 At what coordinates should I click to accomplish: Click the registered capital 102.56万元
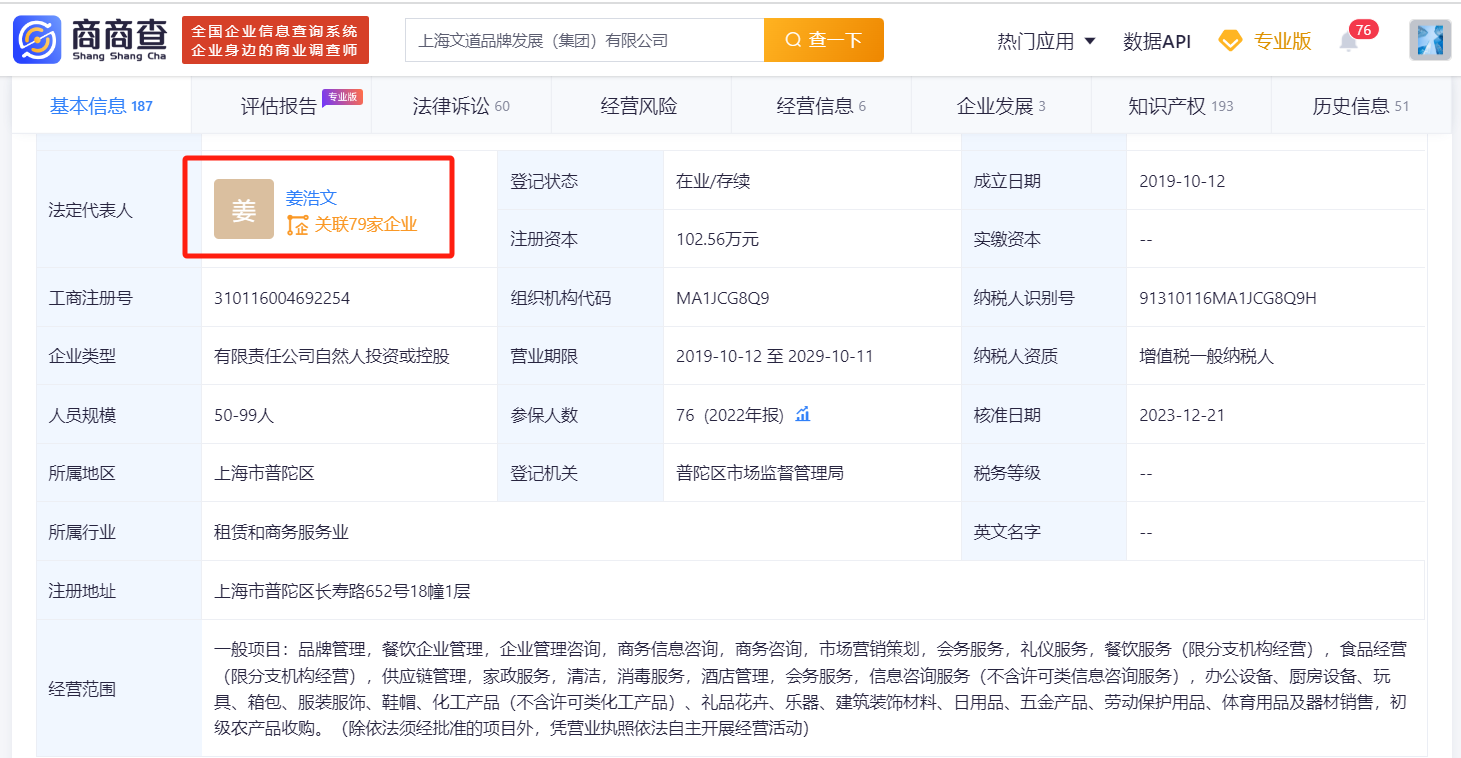[x=717, y=239]
